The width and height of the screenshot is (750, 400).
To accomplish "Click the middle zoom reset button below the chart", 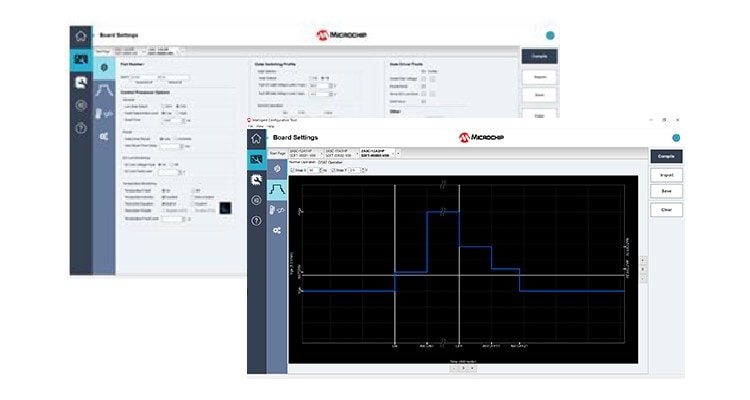I will (463, 368).
